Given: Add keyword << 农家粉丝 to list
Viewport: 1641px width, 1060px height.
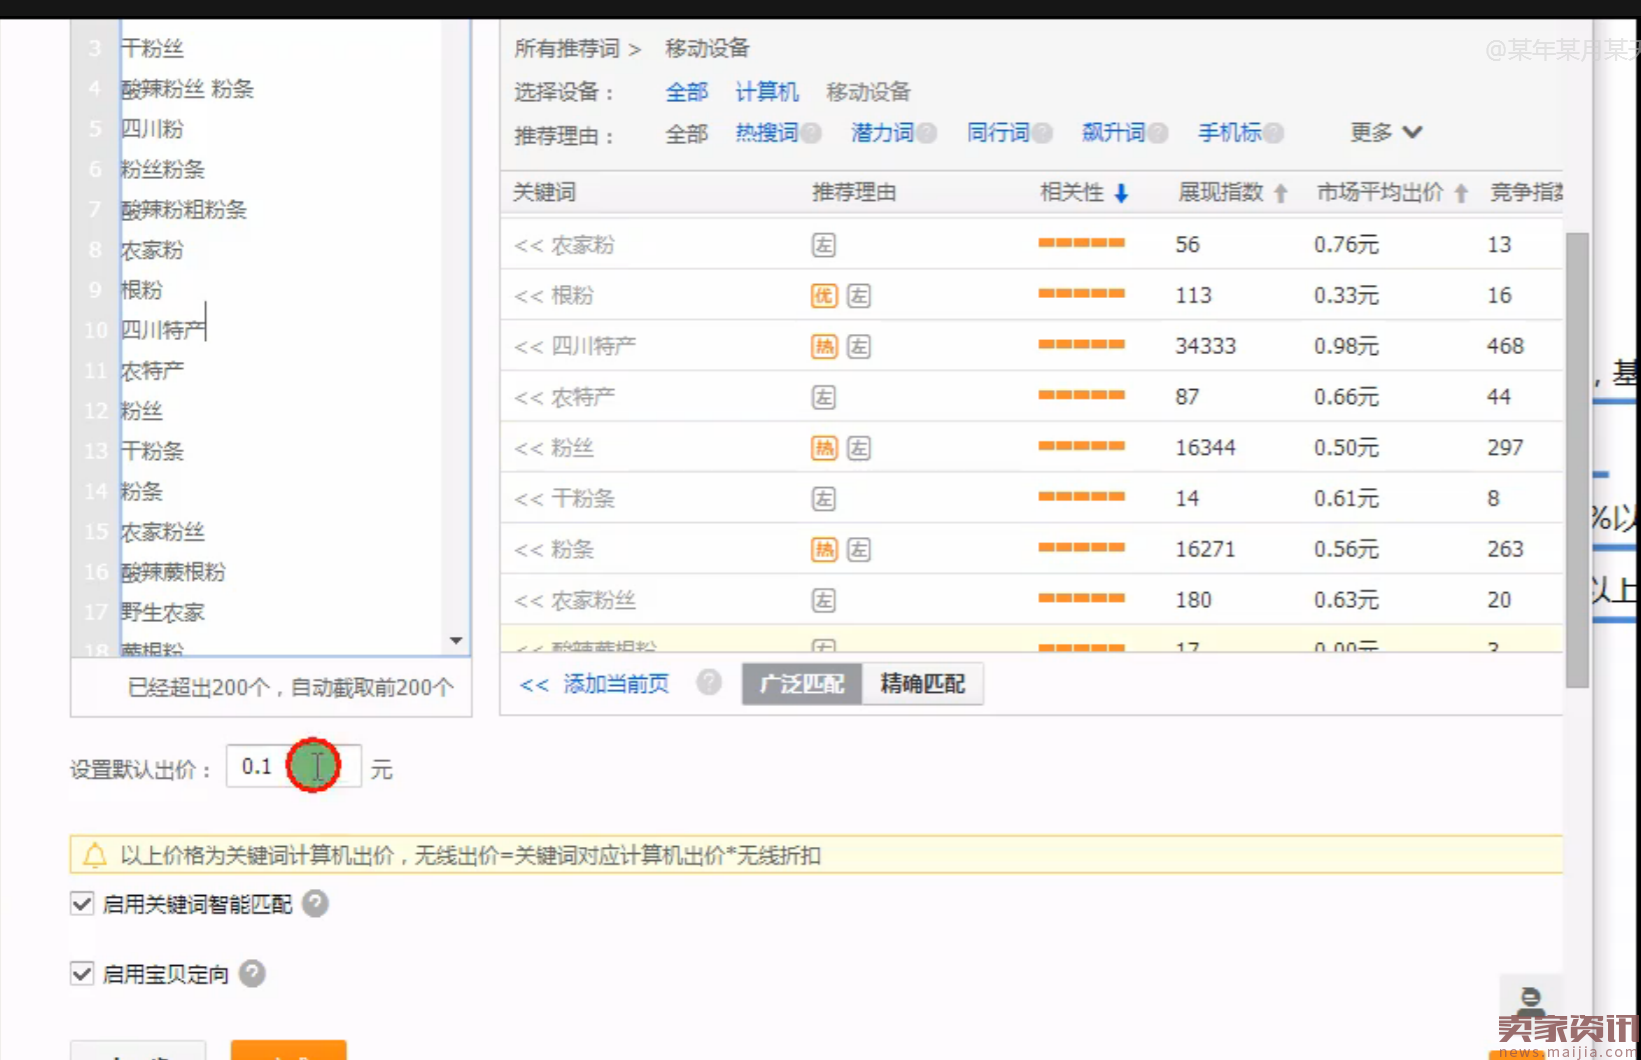Looking at the screenshot, I should (x=575, y=600).
